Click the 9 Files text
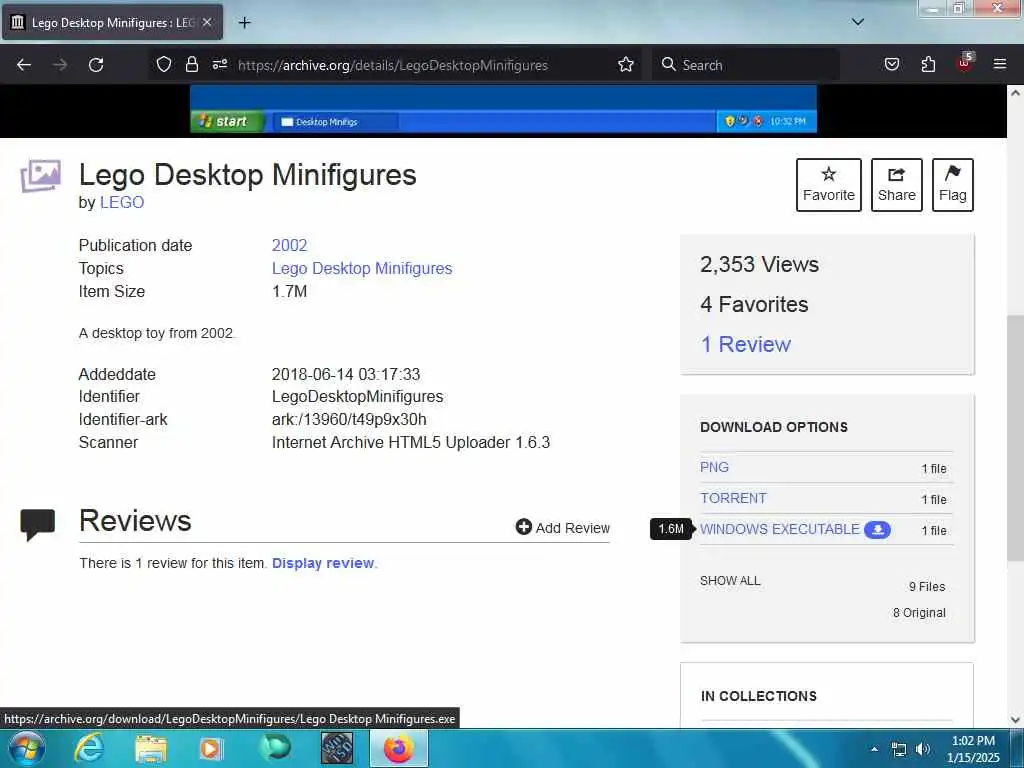Screen dimensions: 1024x768 coord(927,586)
